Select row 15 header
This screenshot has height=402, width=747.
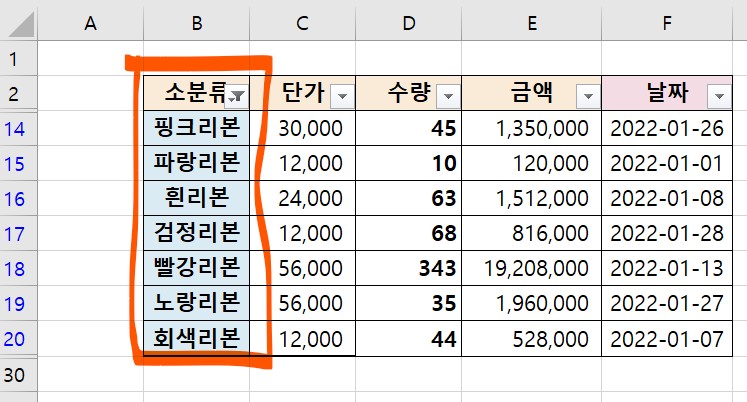(x=19, y=163)
